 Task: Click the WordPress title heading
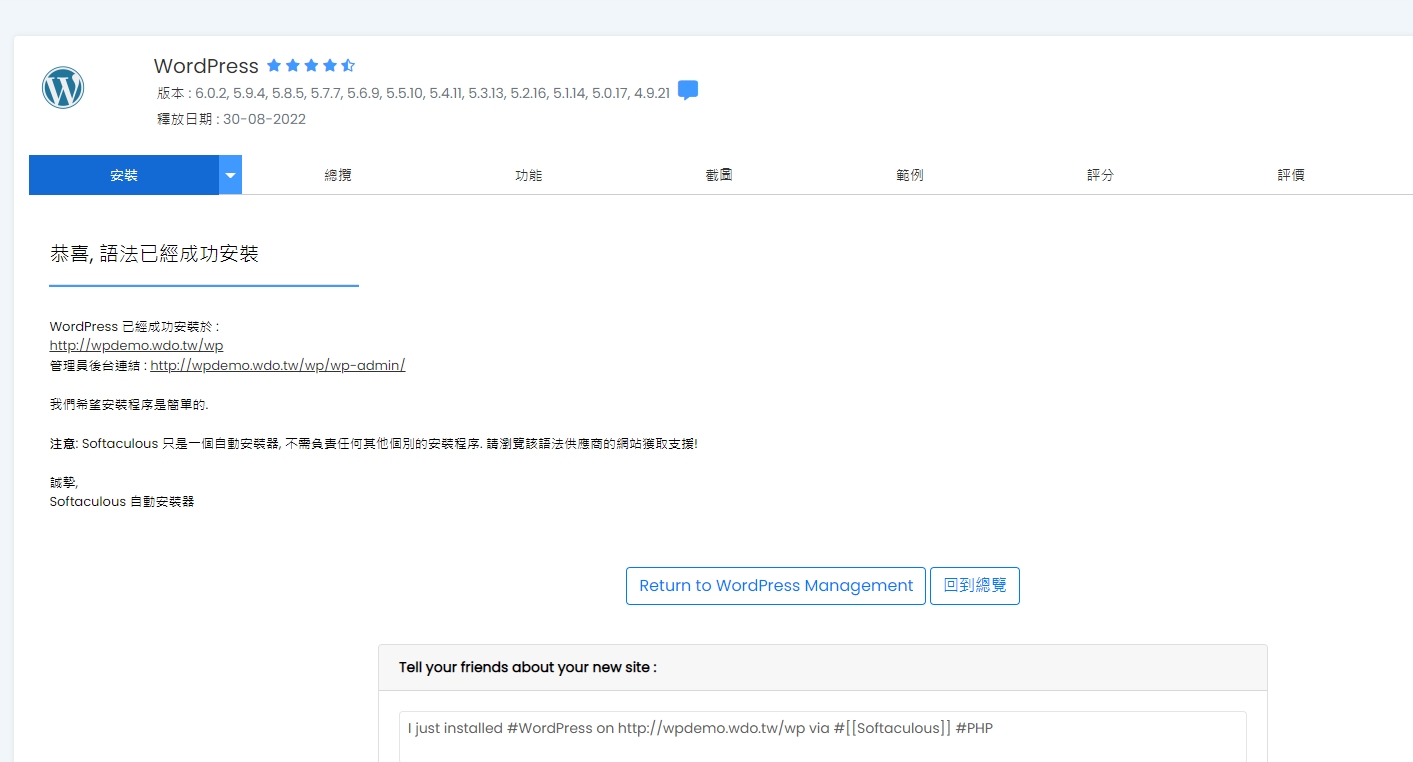[206, 66]
